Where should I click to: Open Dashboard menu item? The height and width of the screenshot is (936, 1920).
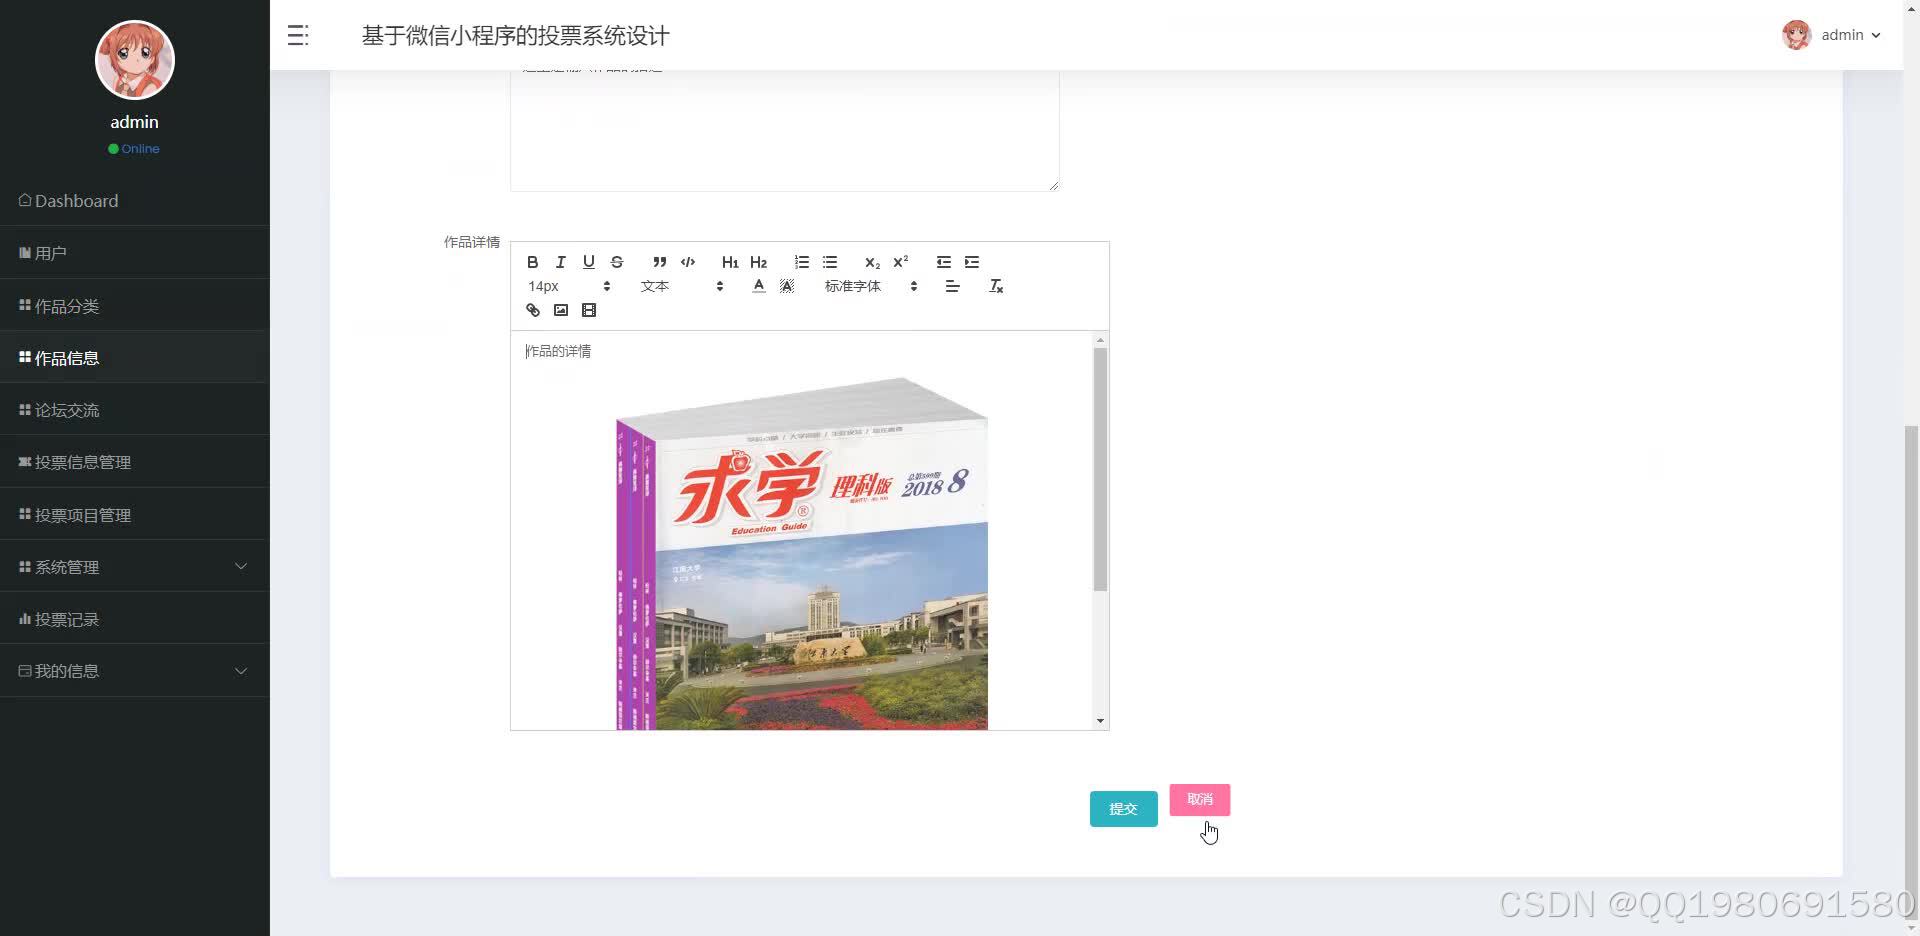(x=135, y=201)
